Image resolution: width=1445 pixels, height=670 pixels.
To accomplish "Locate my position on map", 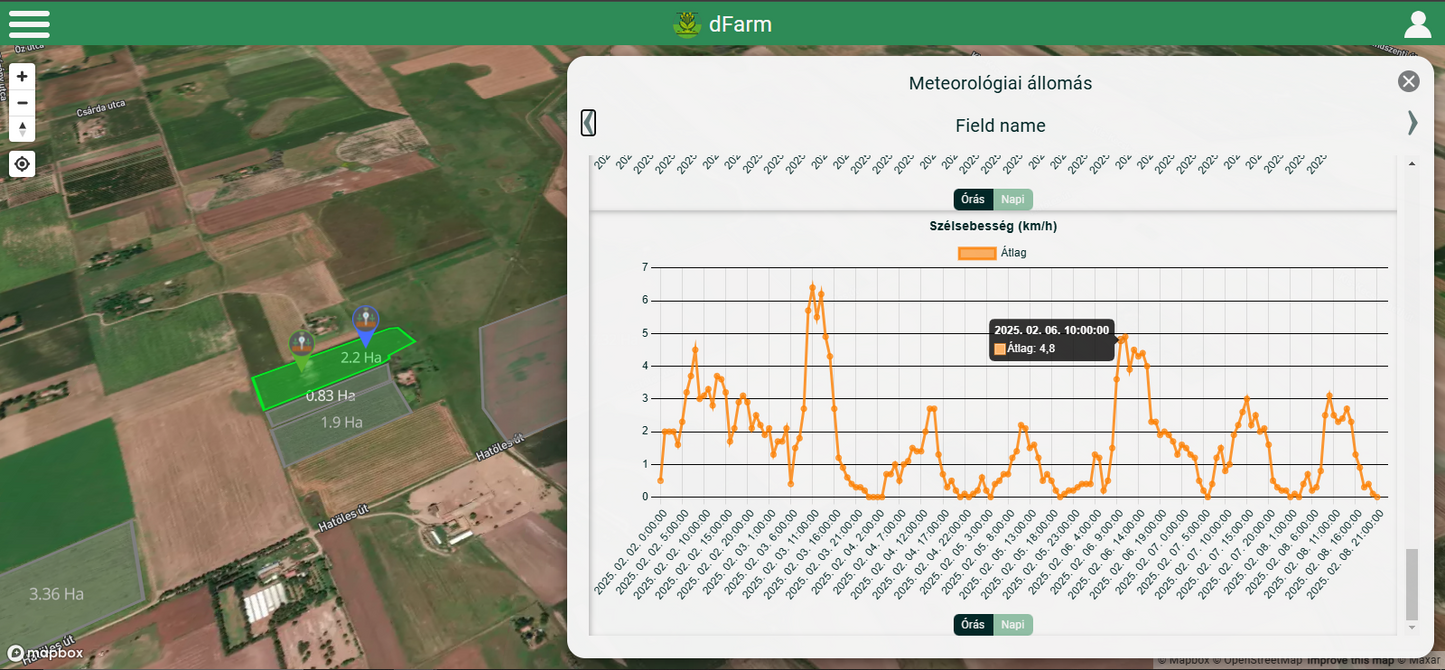I will (22, 164).
